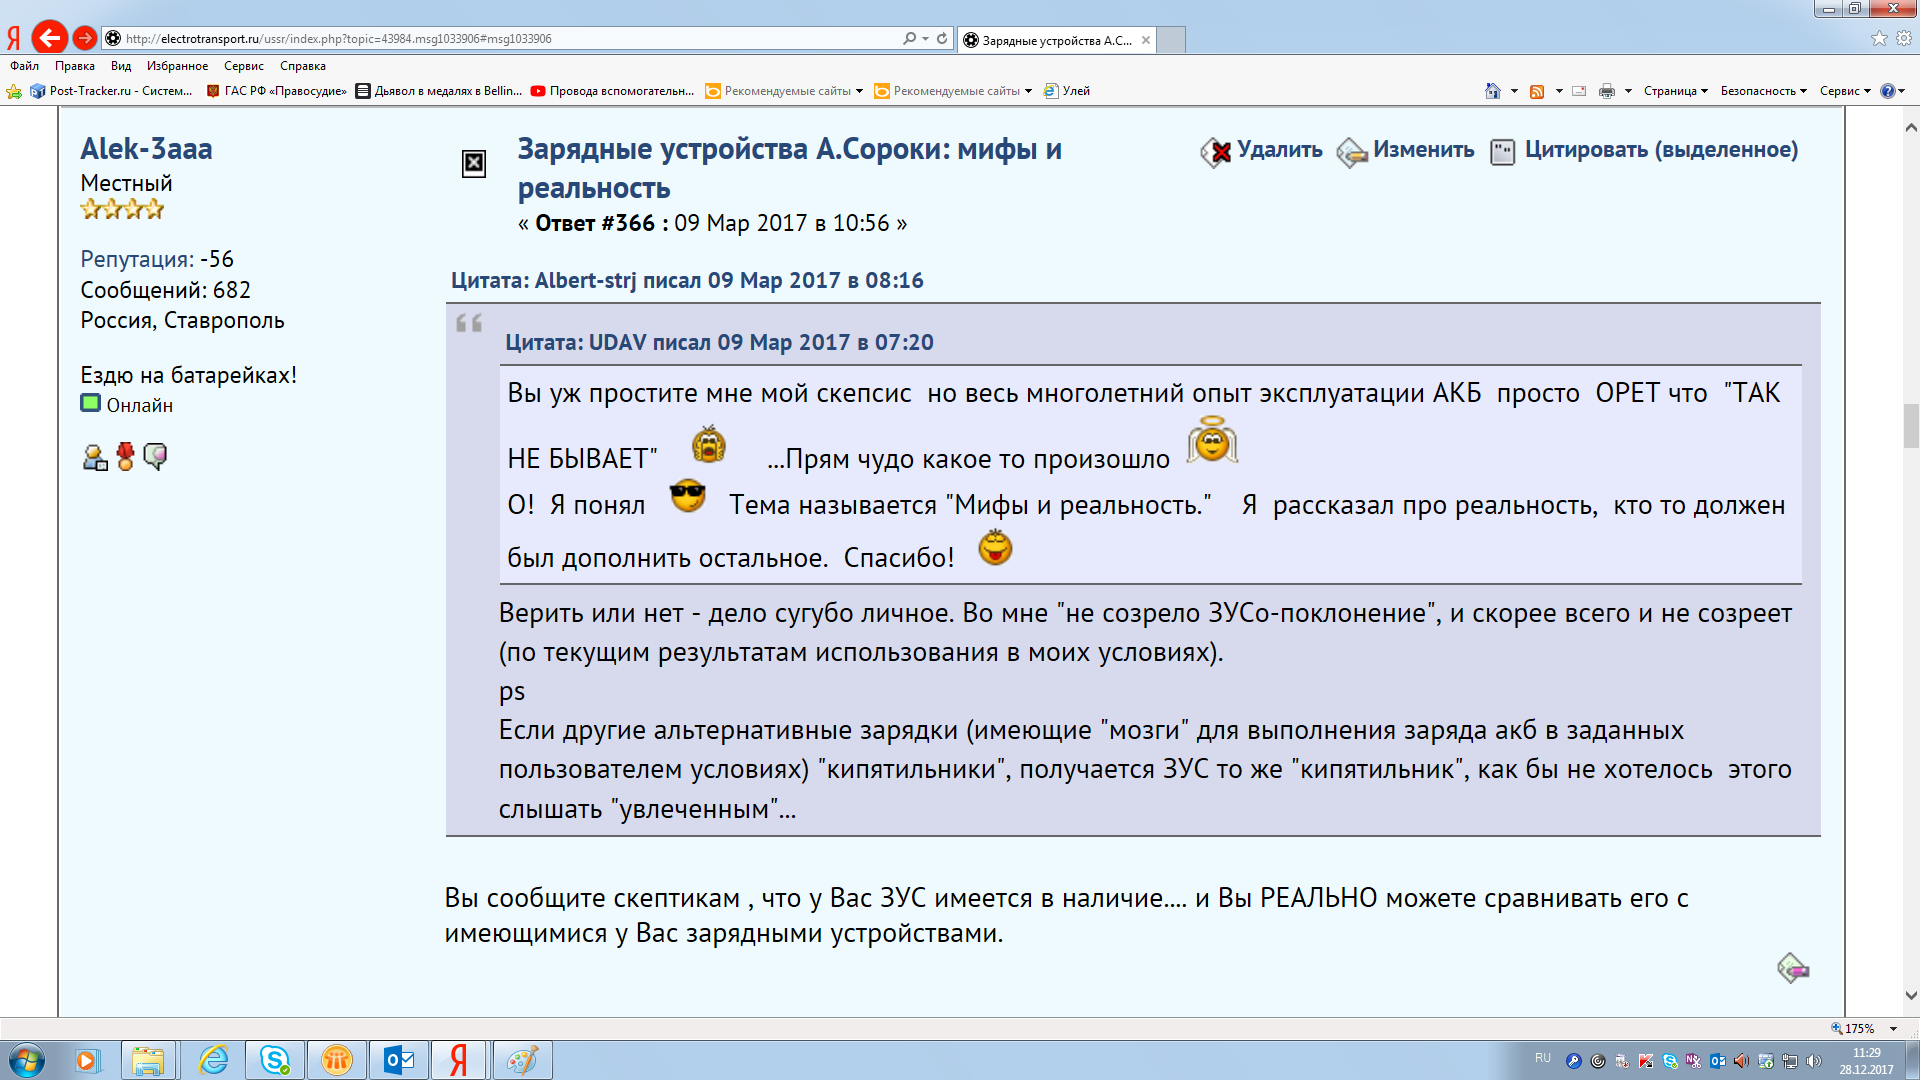This screenshot has height=1080, width=1920.
Task: Click the Print icon in command bar
Action: tap(1606, 91)
